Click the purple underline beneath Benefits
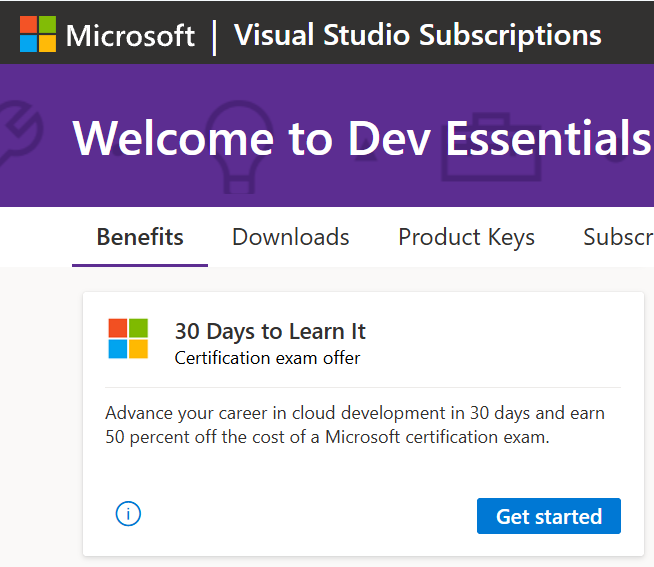654x567 pixels. point(140,265)
